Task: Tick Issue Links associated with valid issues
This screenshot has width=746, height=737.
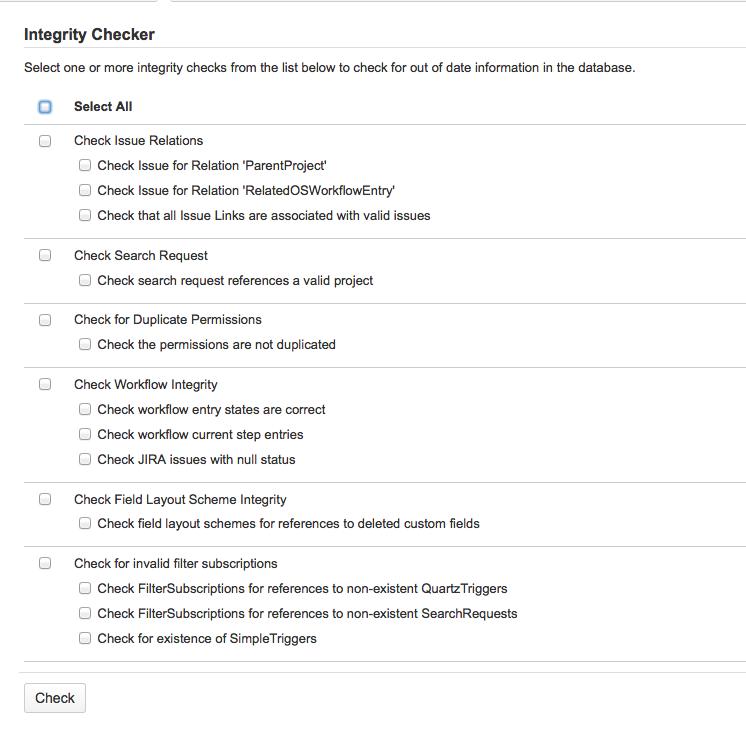Action: point(86,215)
